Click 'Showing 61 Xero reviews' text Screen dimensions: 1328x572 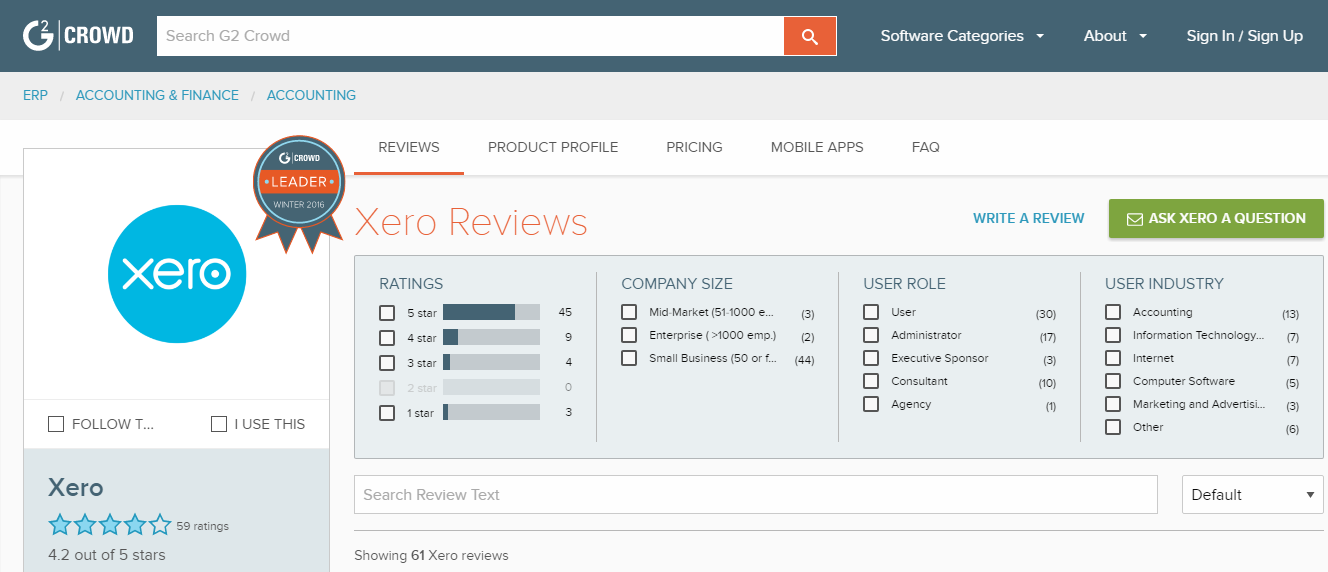(431, 555)
